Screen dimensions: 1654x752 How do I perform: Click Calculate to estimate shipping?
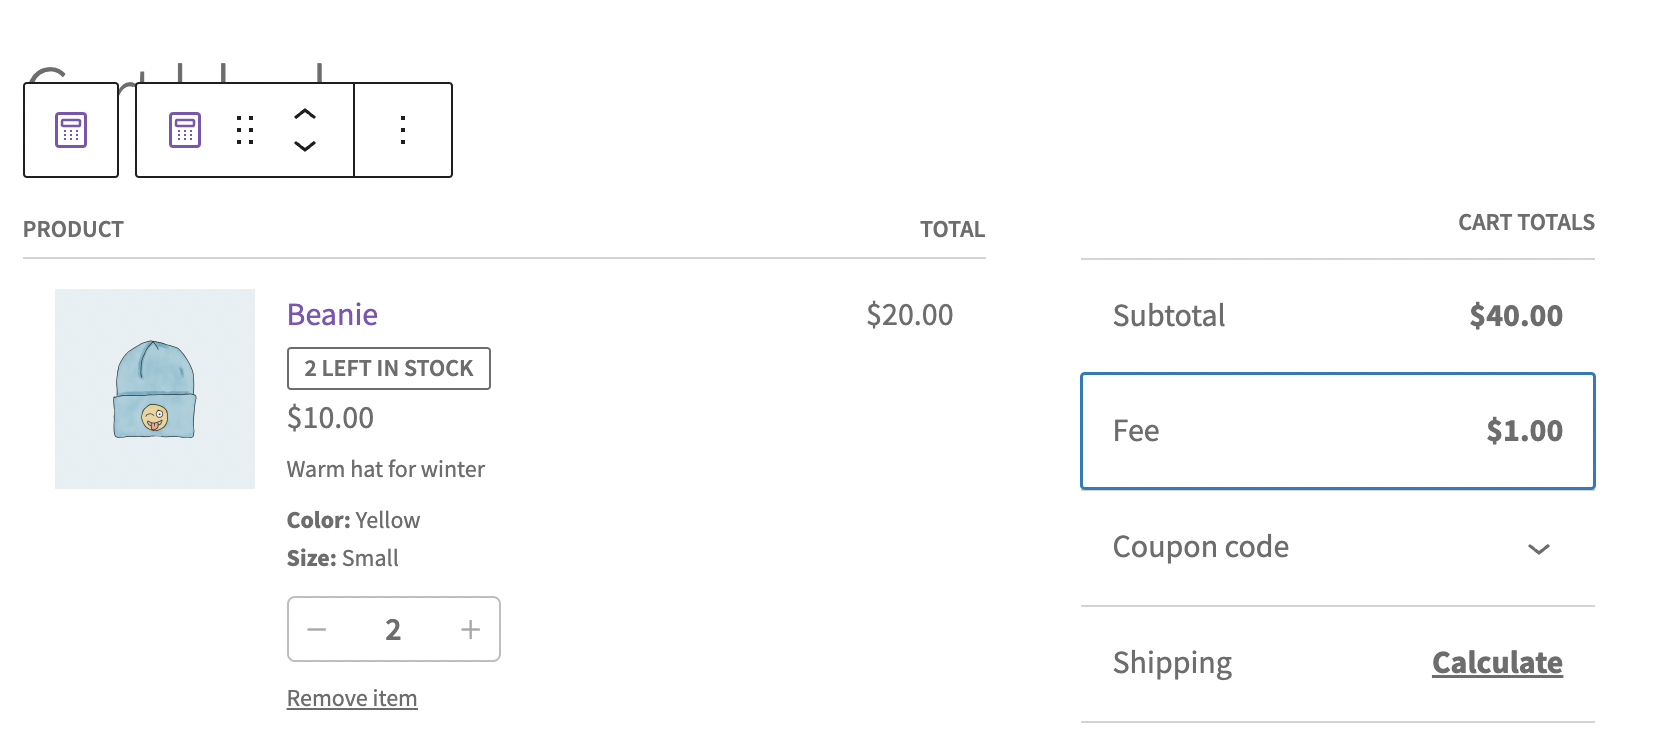click(x=1497, y=662)
